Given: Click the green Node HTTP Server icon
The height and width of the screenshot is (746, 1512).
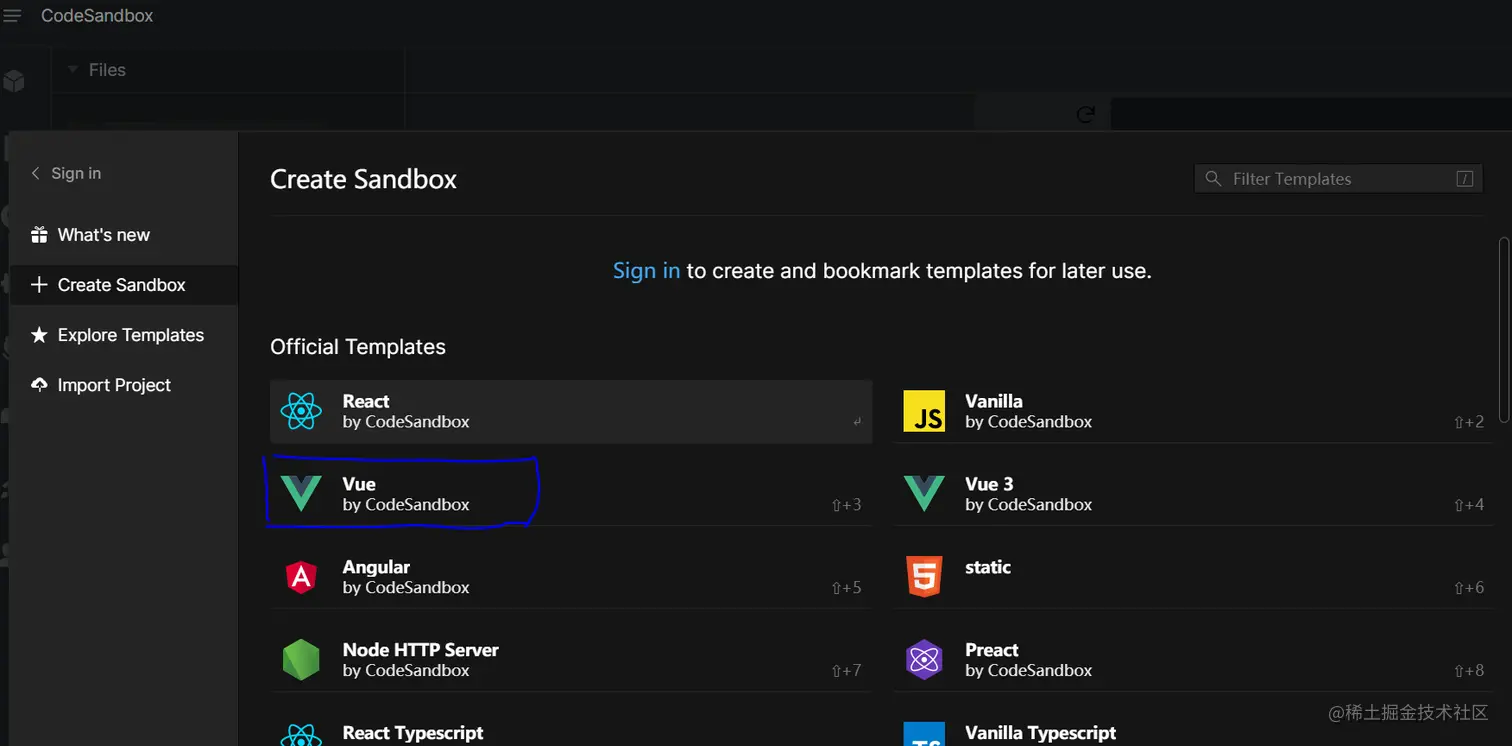Looking at the screenshot, I should pos(301,660).
